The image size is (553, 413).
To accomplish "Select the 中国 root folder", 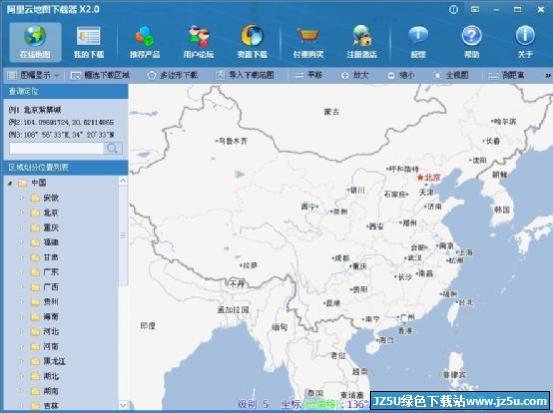I will [32, 183].
